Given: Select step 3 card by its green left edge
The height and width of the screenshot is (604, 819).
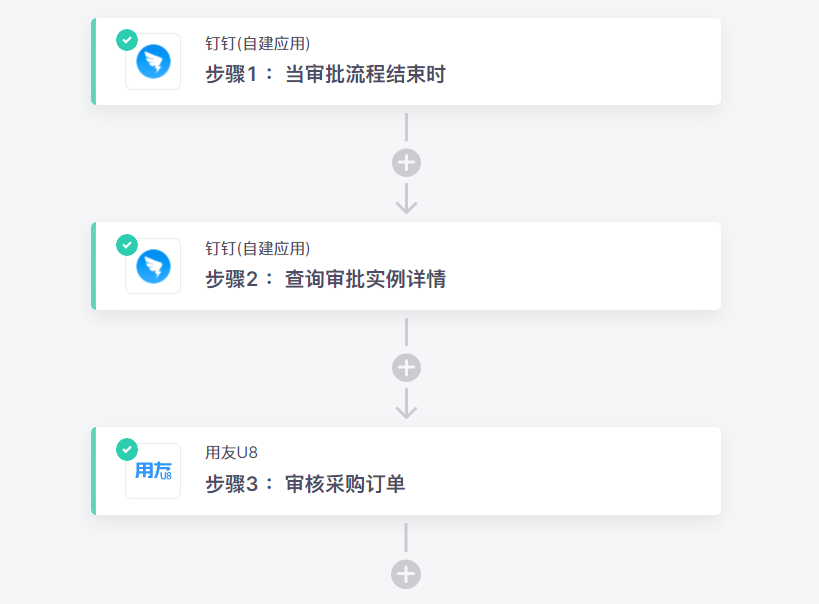Looking at the screenshot, I should tap(94, 471).
